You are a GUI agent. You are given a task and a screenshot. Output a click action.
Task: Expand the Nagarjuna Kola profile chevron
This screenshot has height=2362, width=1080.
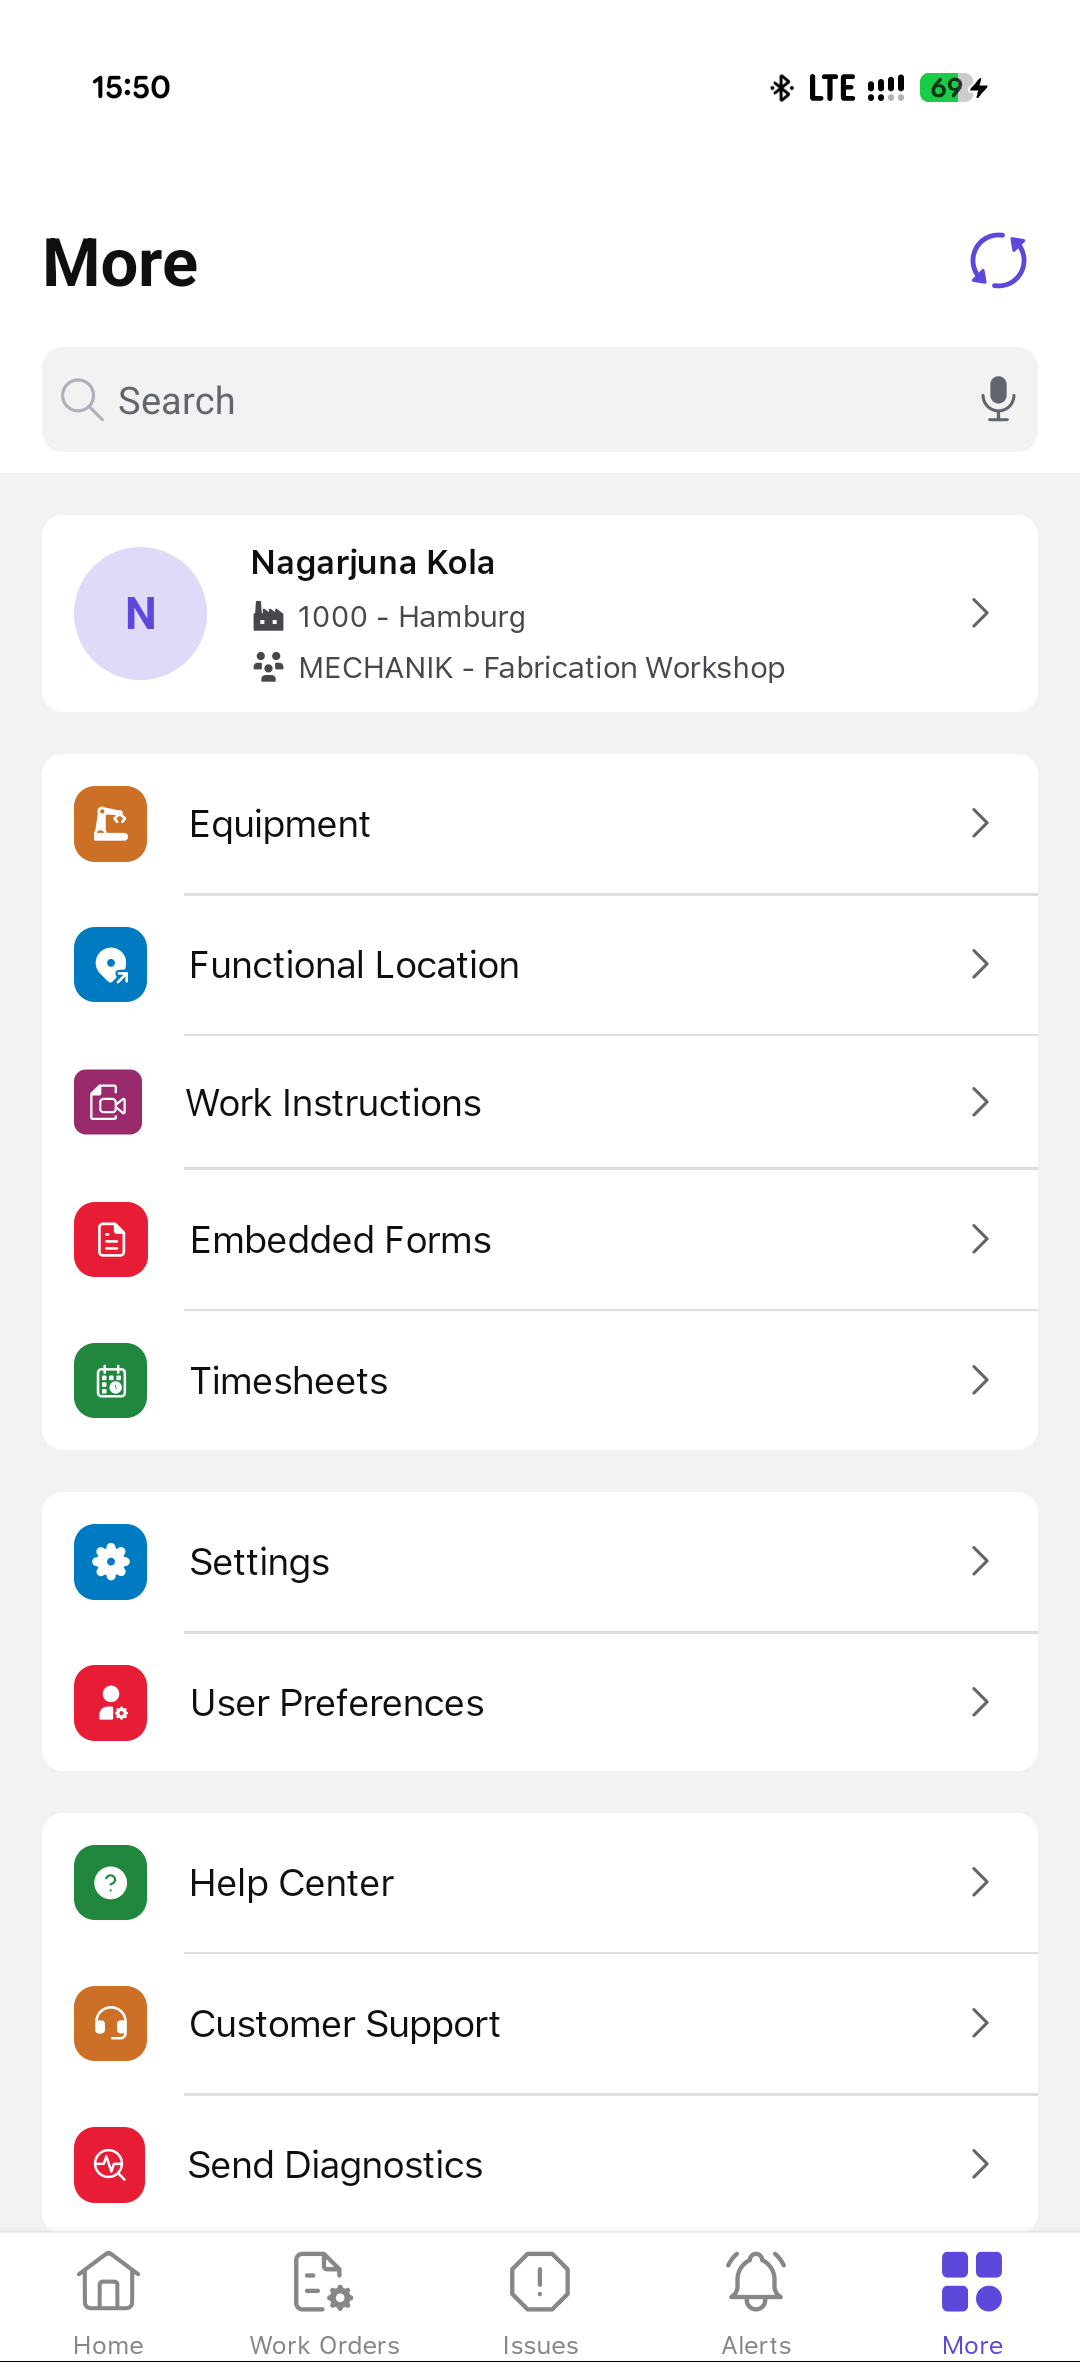pos(980,613)
